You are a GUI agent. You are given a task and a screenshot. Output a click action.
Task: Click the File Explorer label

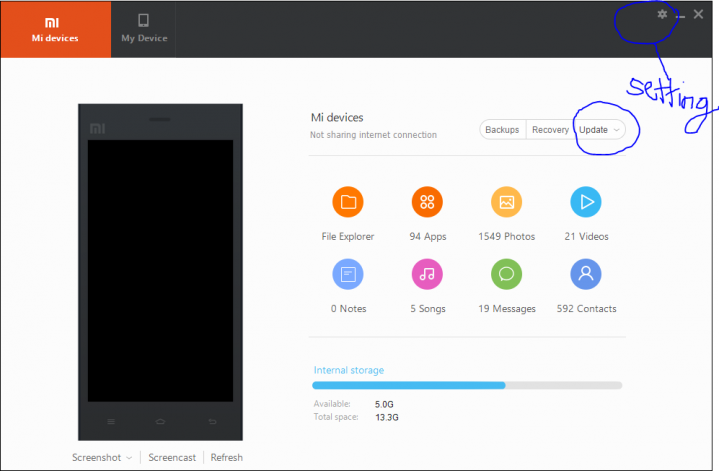348,237
